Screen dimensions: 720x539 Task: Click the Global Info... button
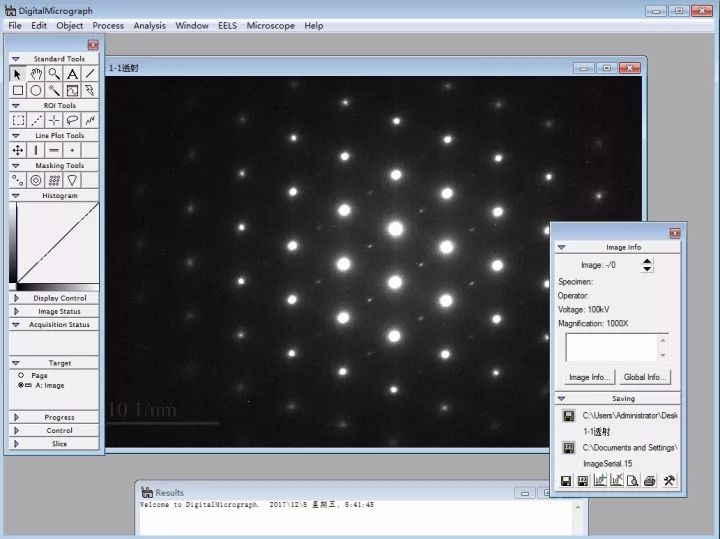(x=646, y=377)
